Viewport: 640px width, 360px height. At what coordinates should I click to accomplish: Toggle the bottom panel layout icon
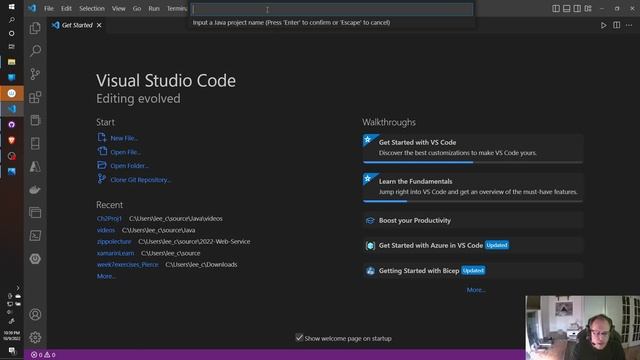click(x=567, y=8)
